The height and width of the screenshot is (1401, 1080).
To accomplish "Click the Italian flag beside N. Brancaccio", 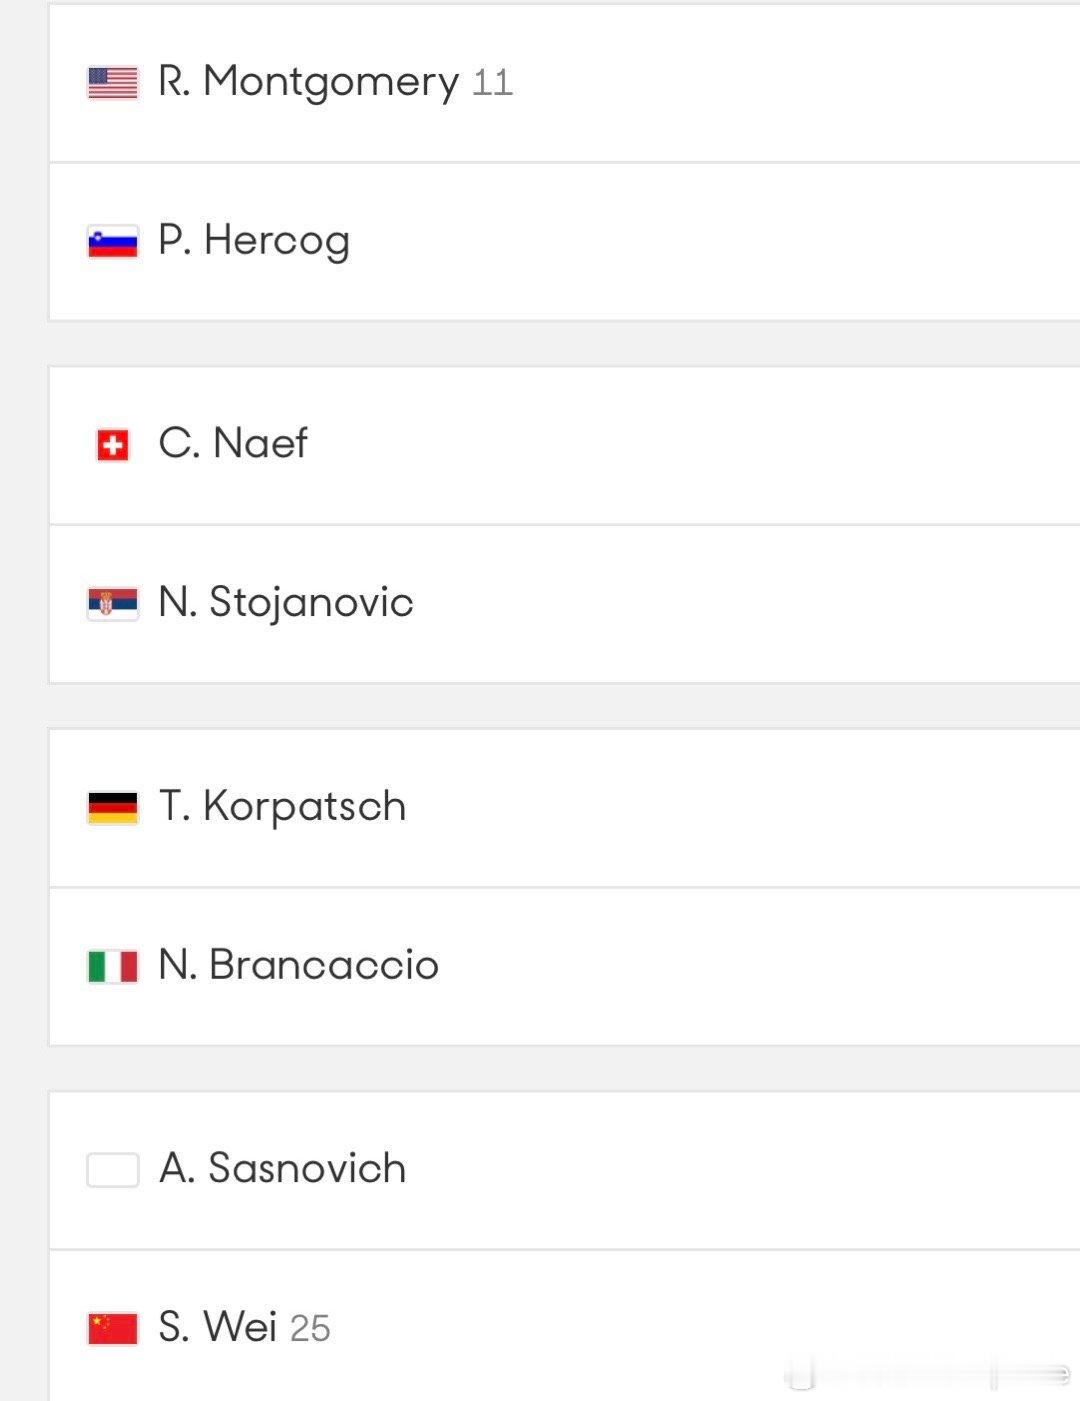I will pyautogui.click(x=113, y=967).
